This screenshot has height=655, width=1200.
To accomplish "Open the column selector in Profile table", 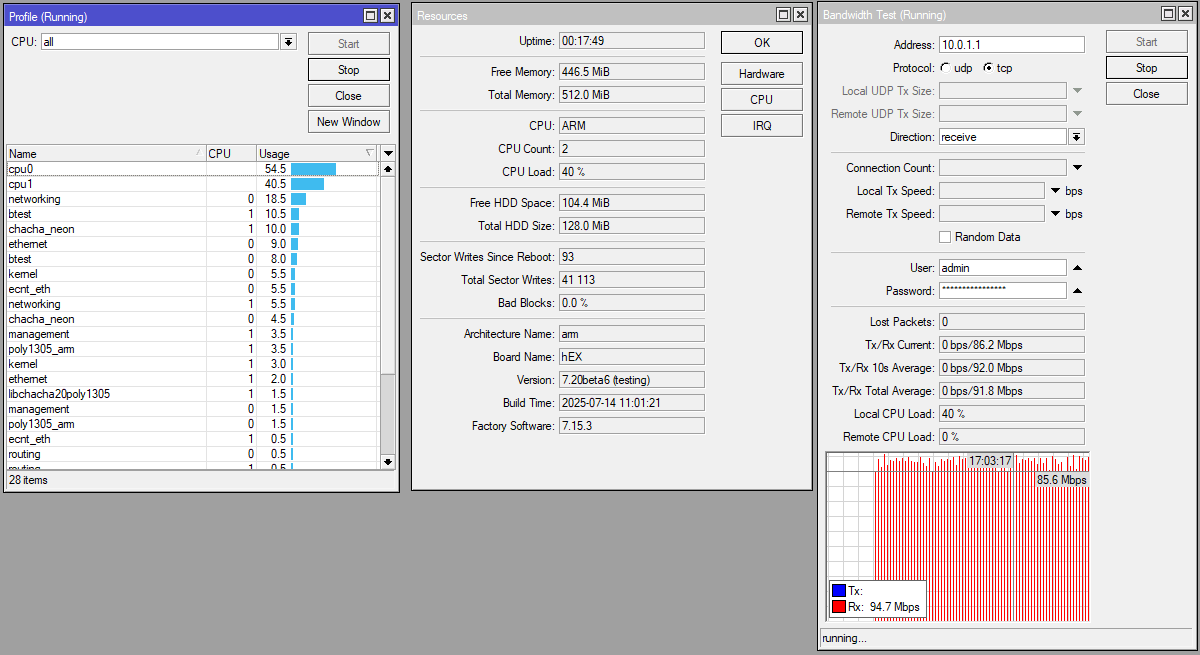I will tap(389, 153).
